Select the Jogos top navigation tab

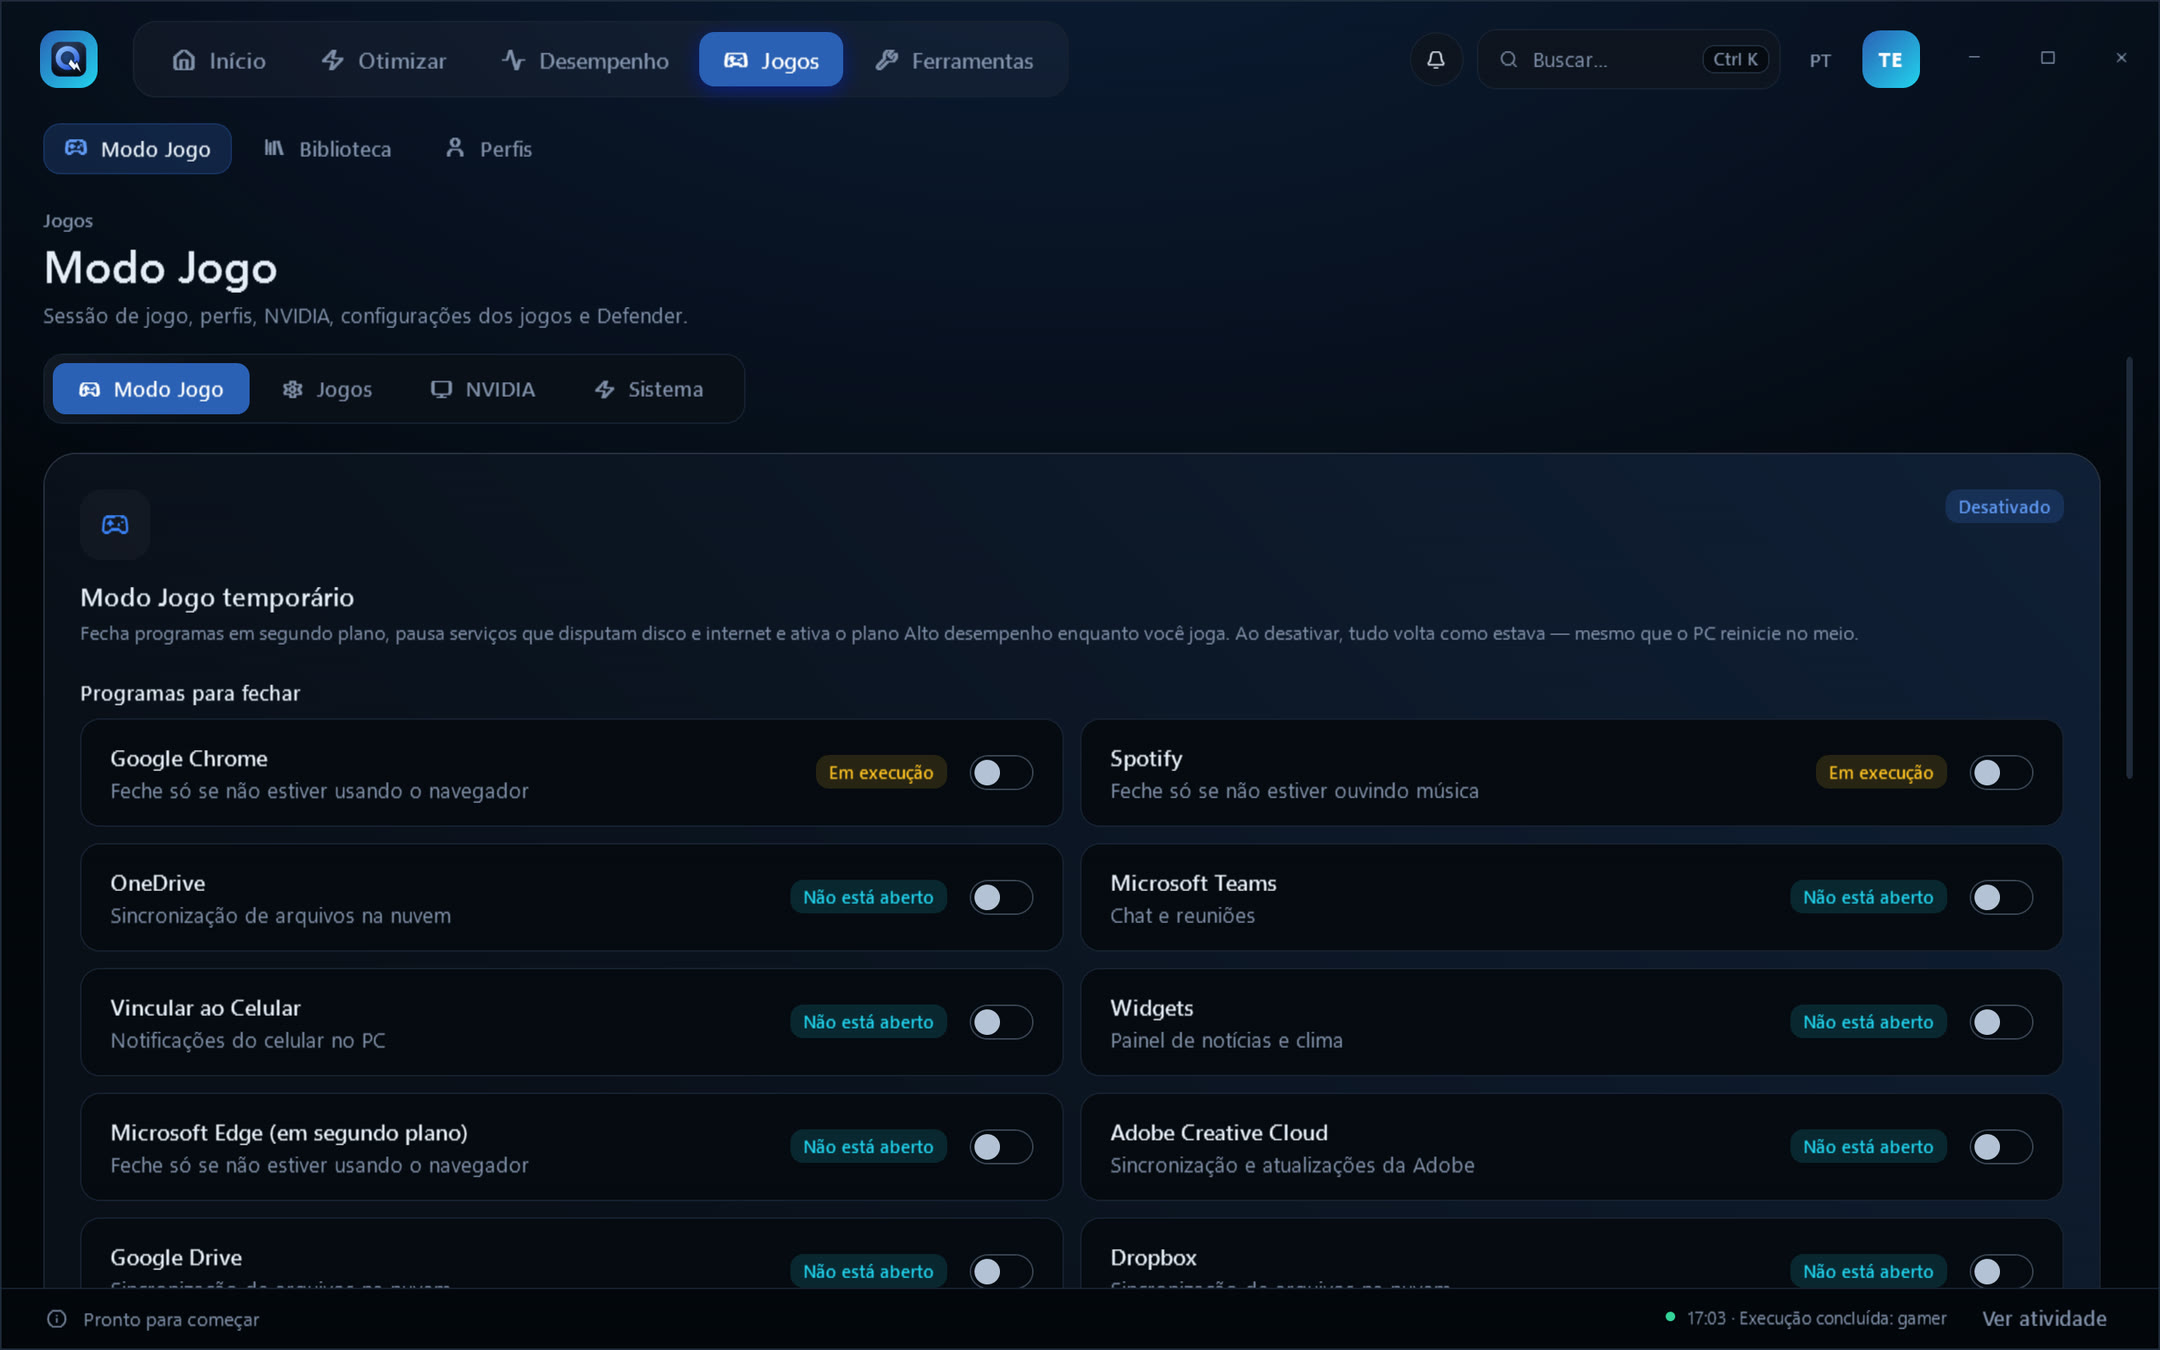click(771, 60)
